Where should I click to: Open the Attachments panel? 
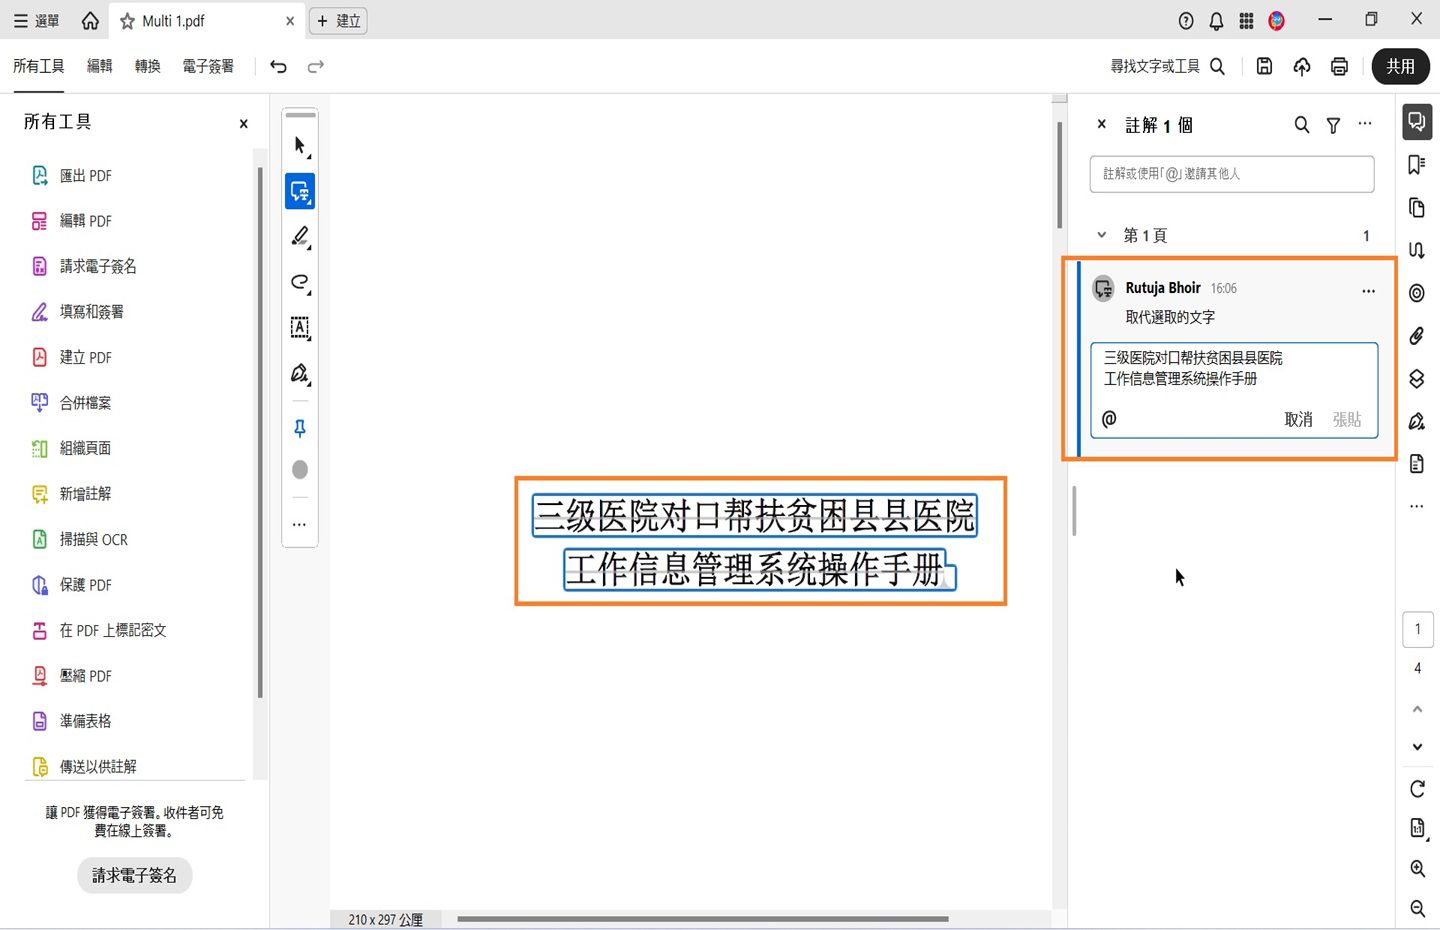click(x=1416, y=336)
